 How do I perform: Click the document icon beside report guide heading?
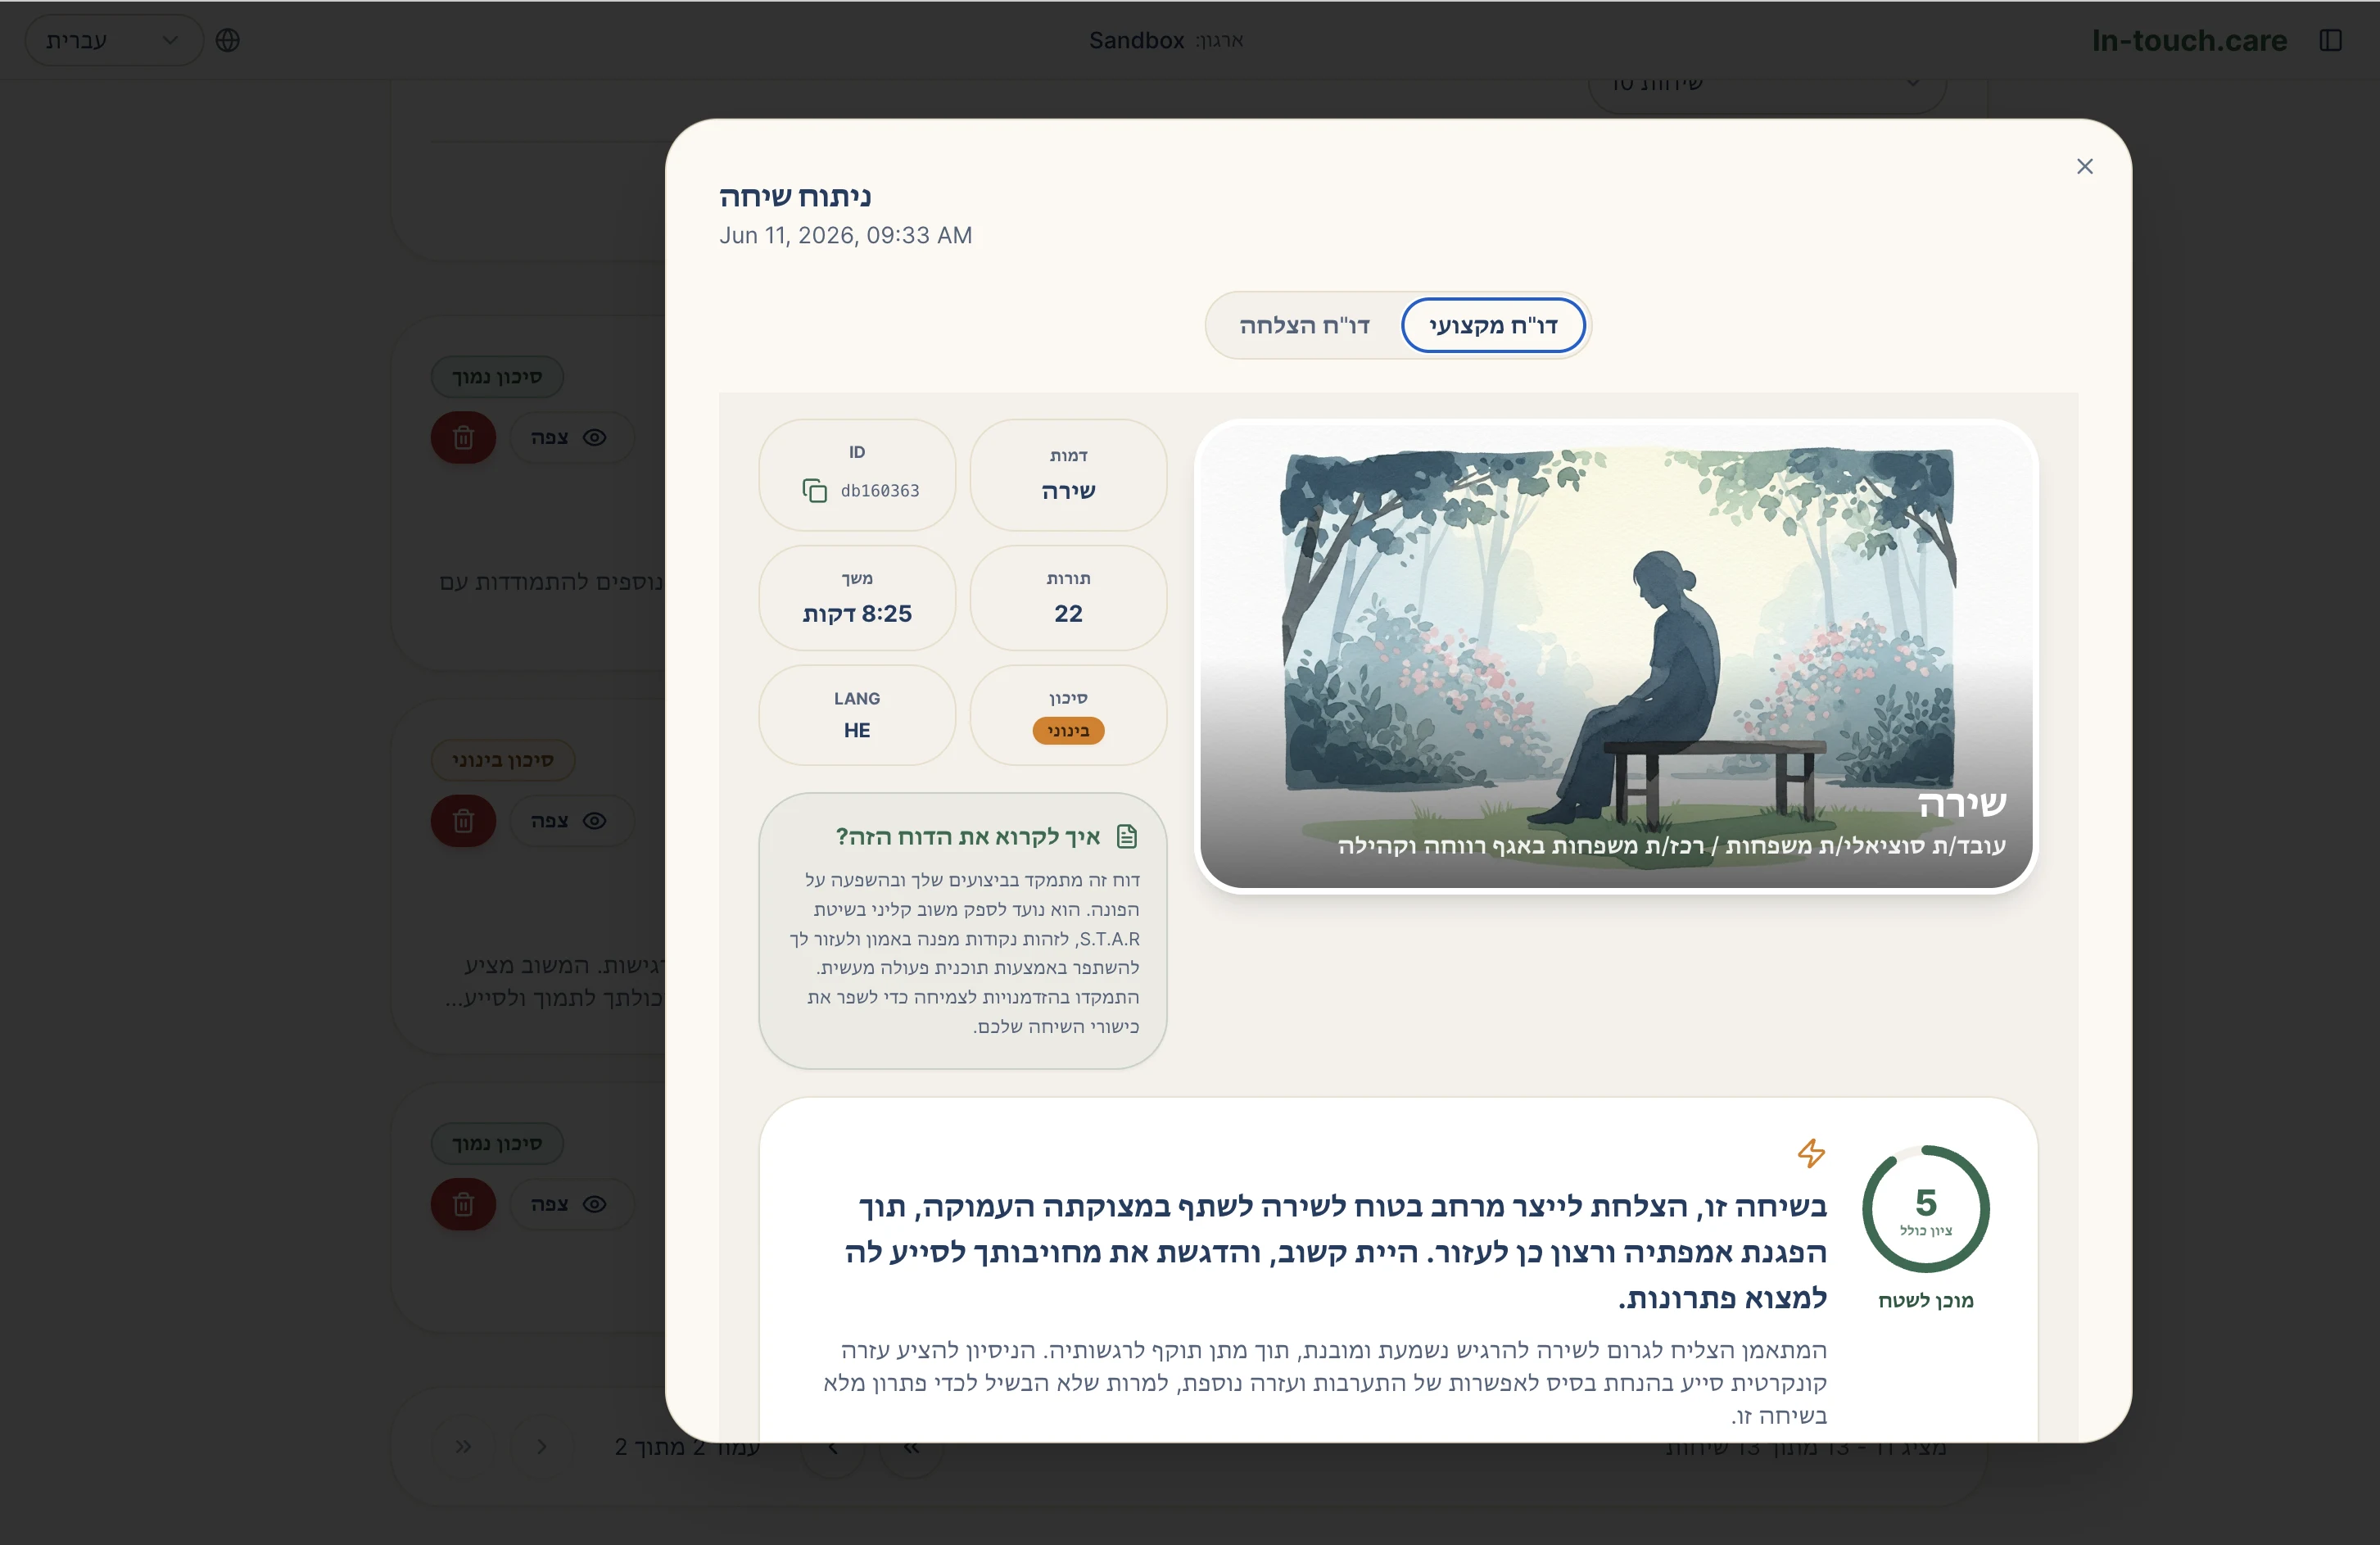(x=1127, y=836)
